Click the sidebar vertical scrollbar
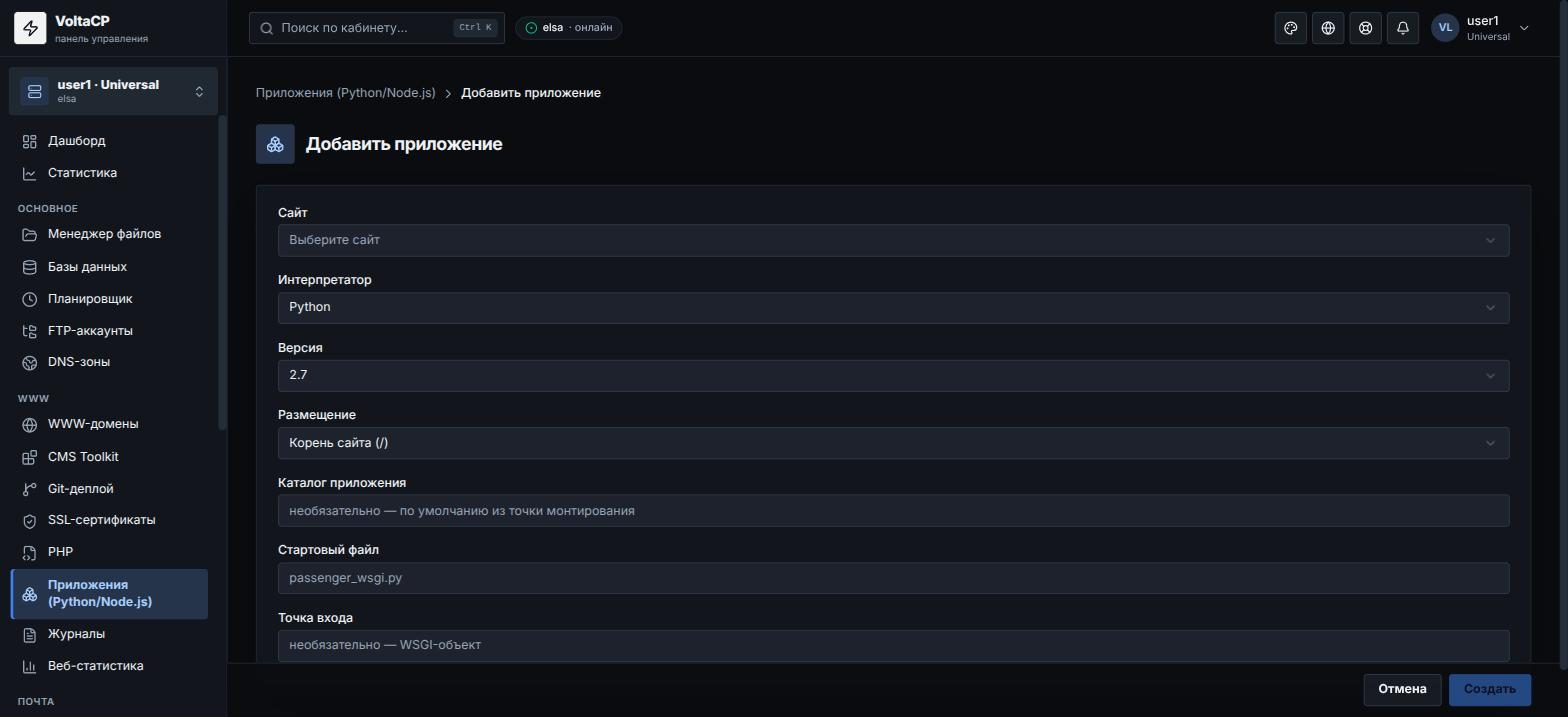 pos(223,272)
